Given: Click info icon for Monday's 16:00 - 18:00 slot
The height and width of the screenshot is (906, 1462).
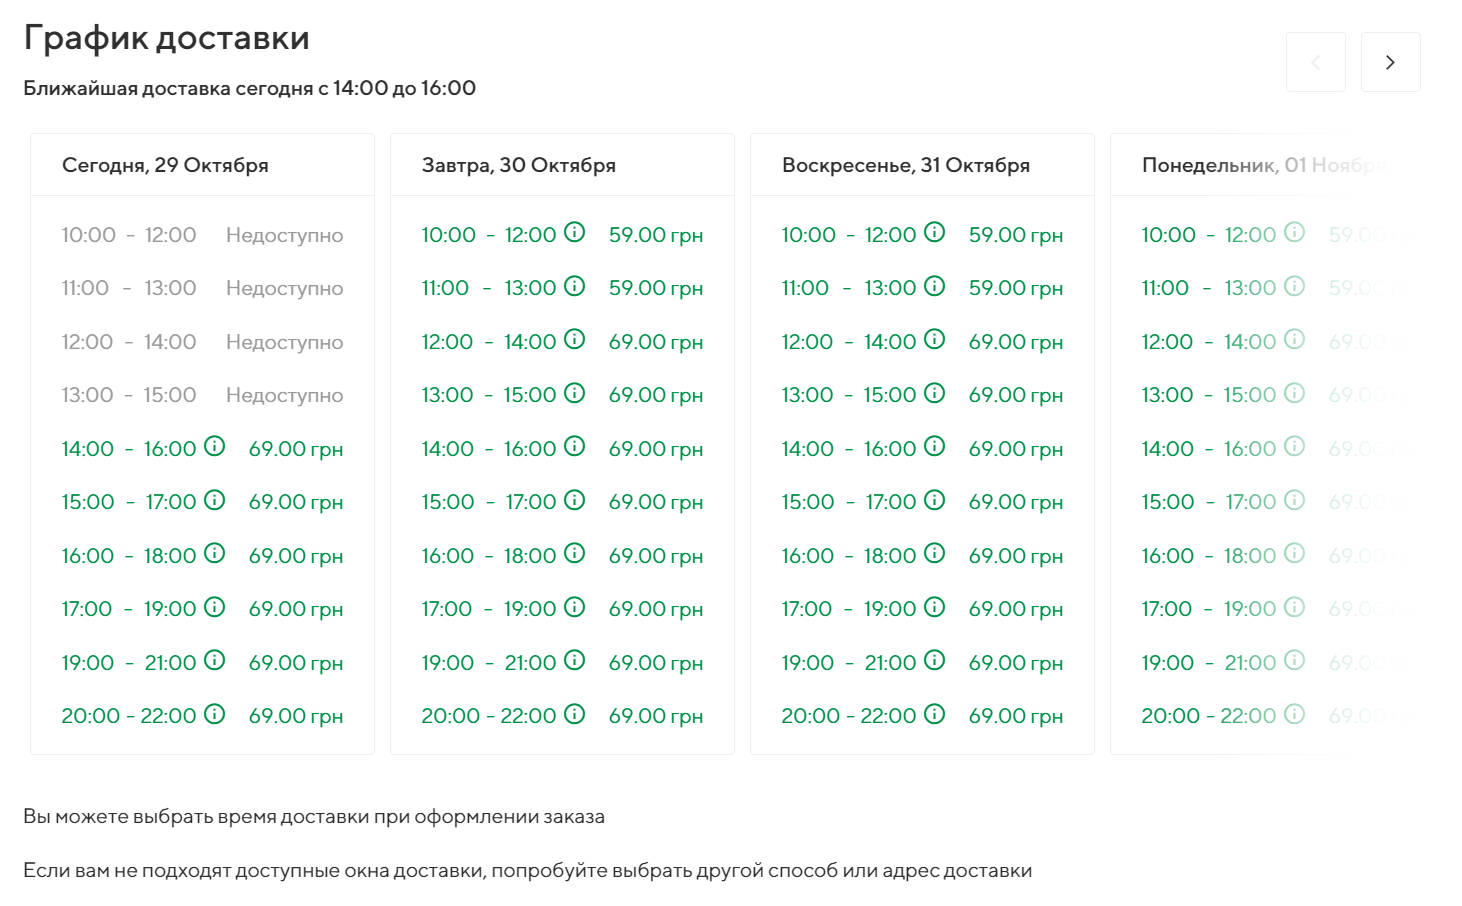Looking at the screenshot, I should (x=1294, y=553).
